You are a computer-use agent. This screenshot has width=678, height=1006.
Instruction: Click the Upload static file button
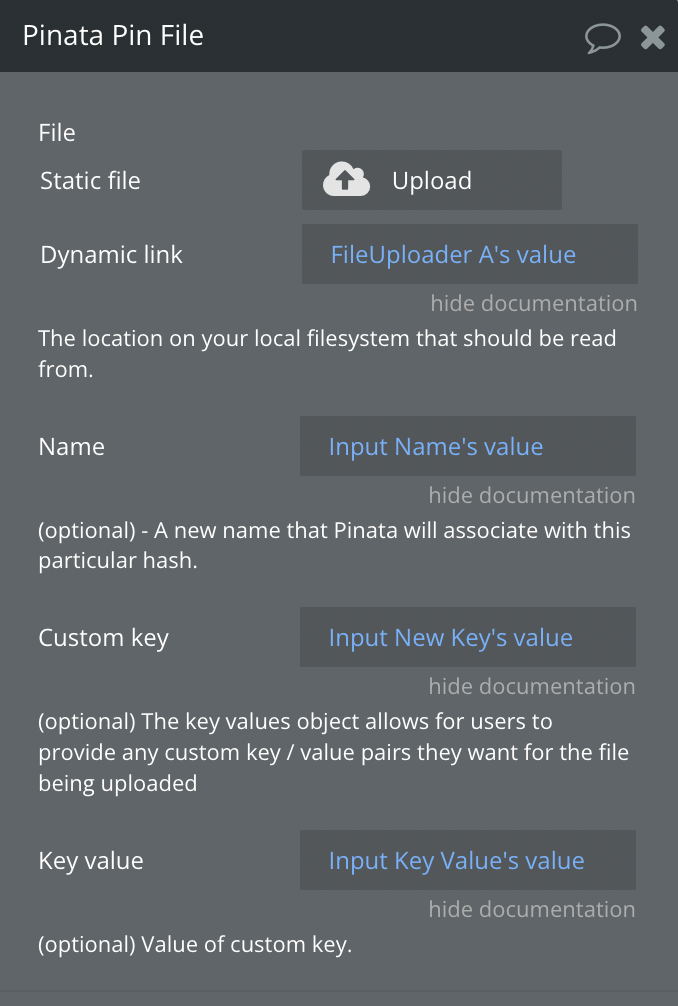pos(432,180)
